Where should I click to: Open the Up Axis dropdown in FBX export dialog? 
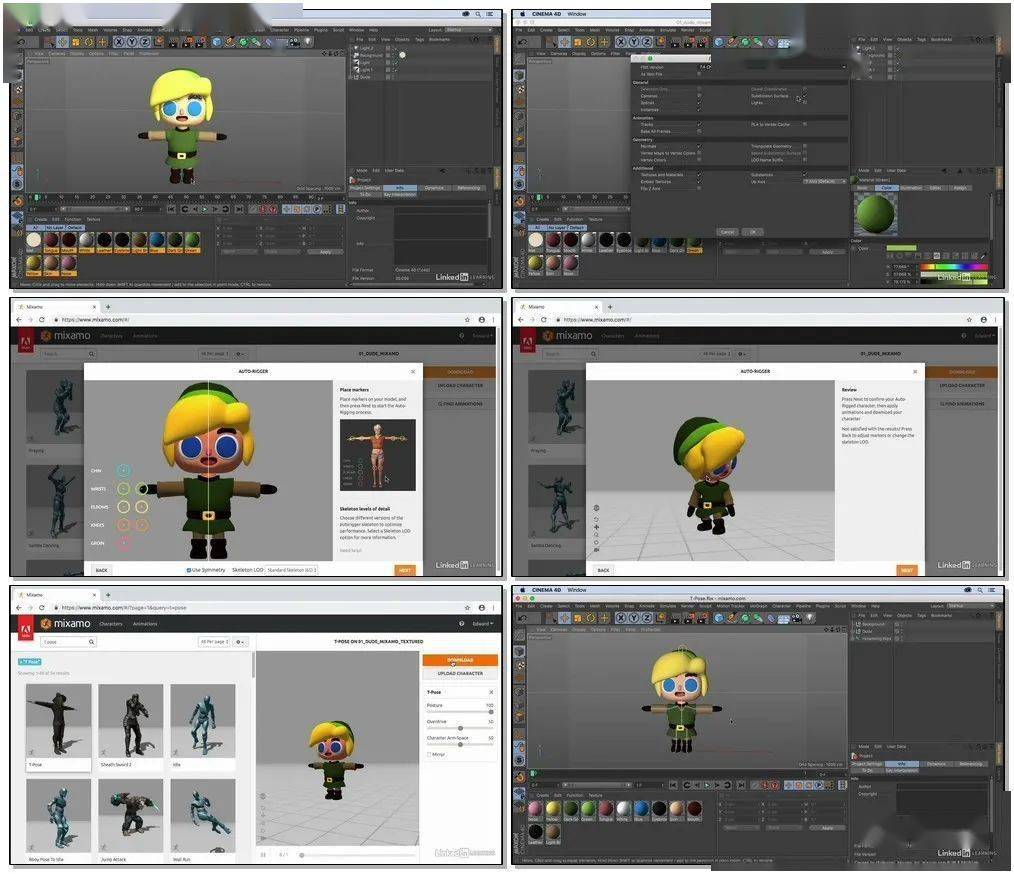click(x=825, y=182)
